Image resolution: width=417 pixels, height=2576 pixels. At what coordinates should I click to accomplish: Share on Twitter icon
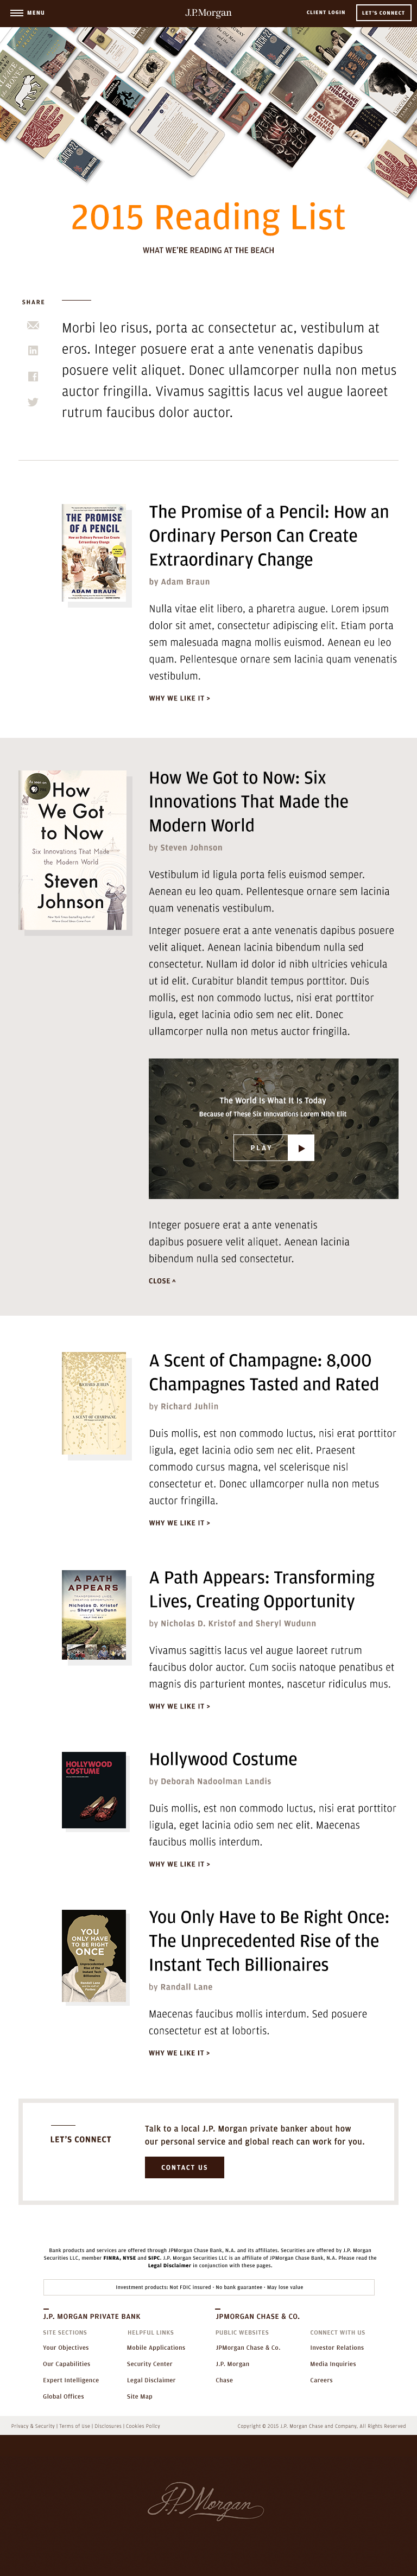click(x=33, y=402)
